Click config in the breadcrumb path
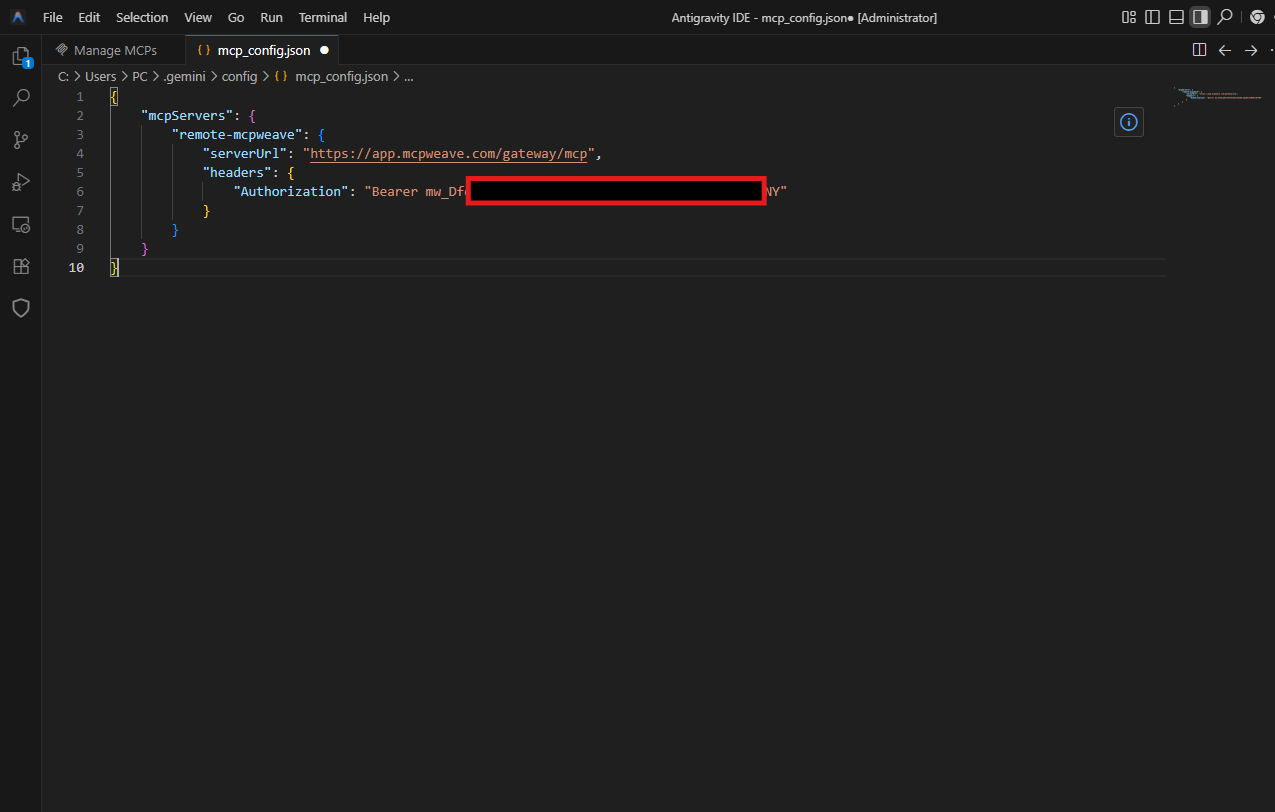The image size is (1275, 812). coord(239,76)
